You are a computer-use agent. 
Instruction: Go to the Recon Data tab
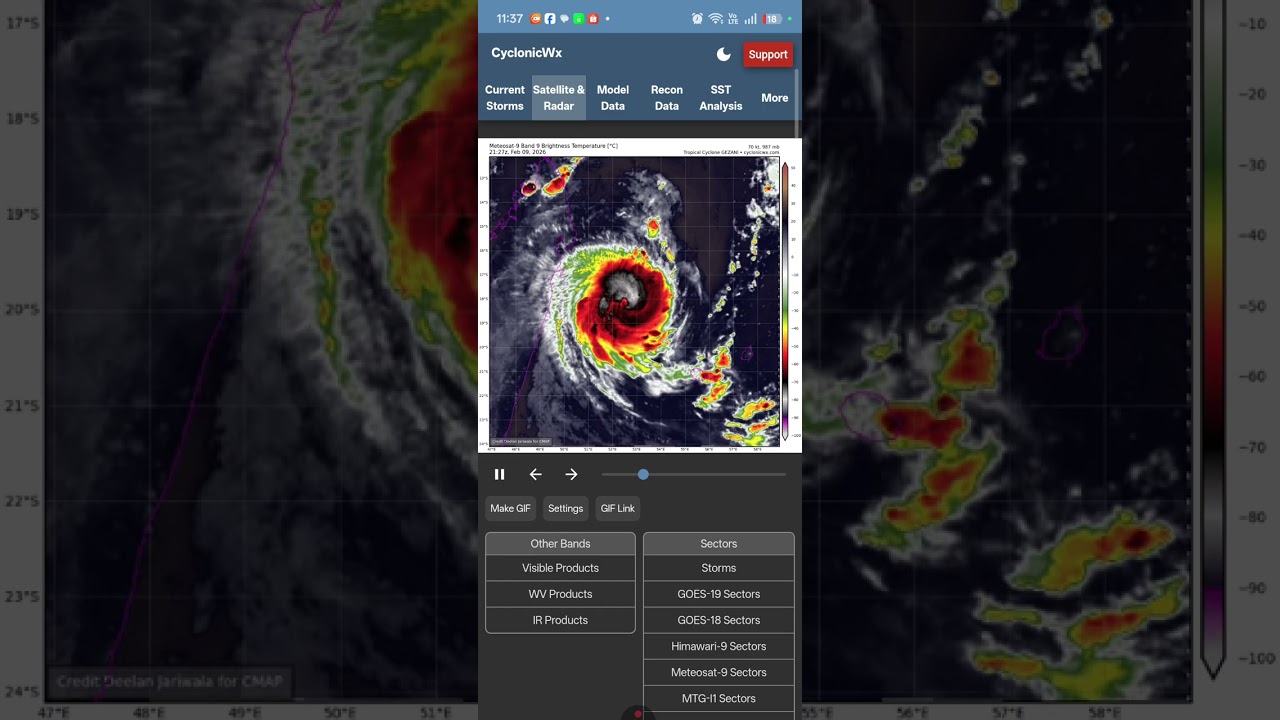tap(667, 98)
